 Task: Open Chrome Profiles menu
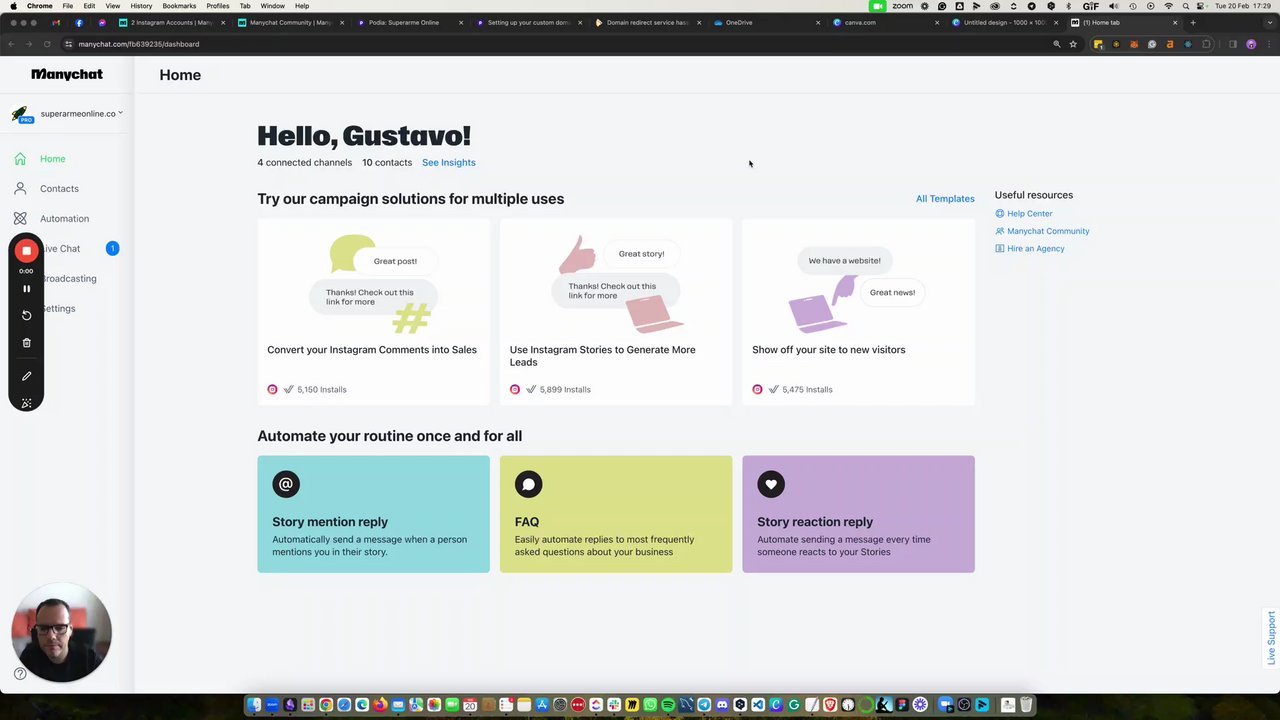[218, 6]
